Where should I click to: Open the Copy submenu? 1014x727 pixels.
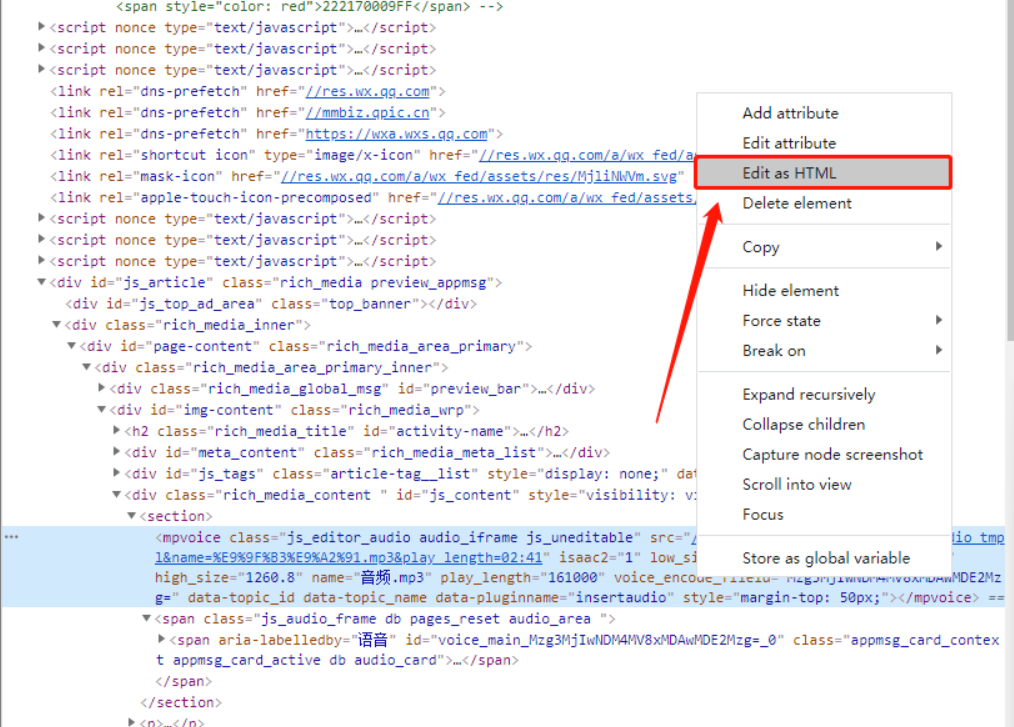pyautogui.click(x=823, y=247)
